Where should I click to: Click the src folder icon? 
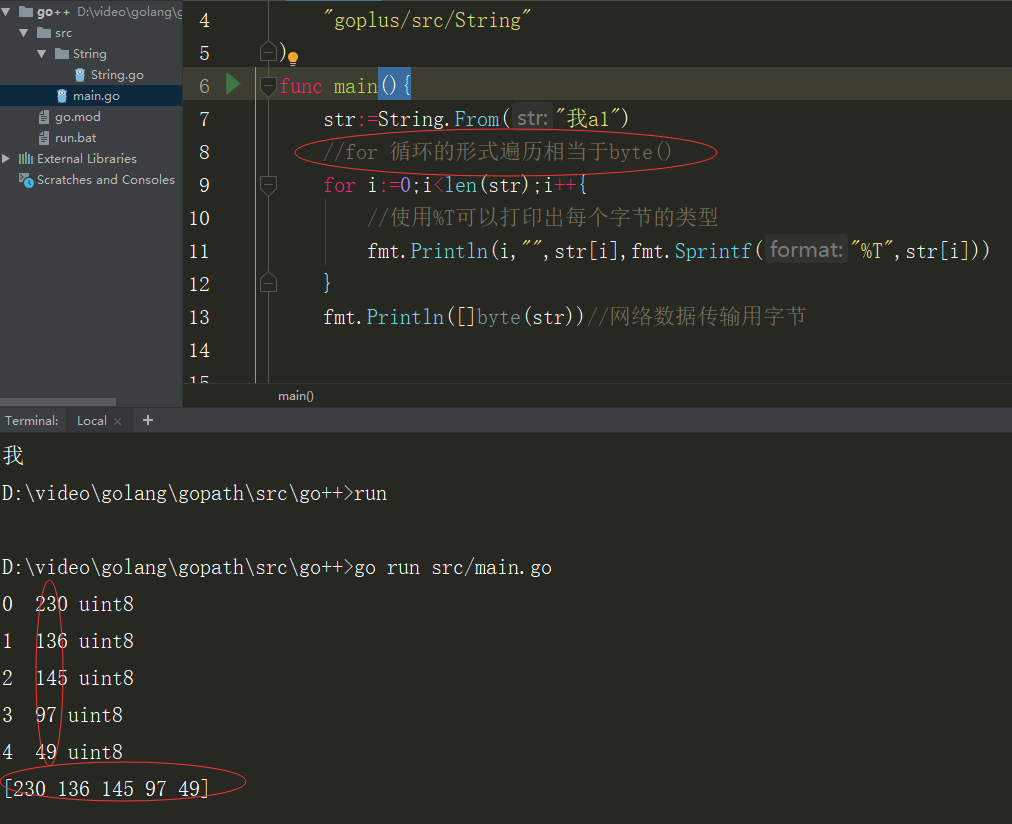(x=44, y=33)
